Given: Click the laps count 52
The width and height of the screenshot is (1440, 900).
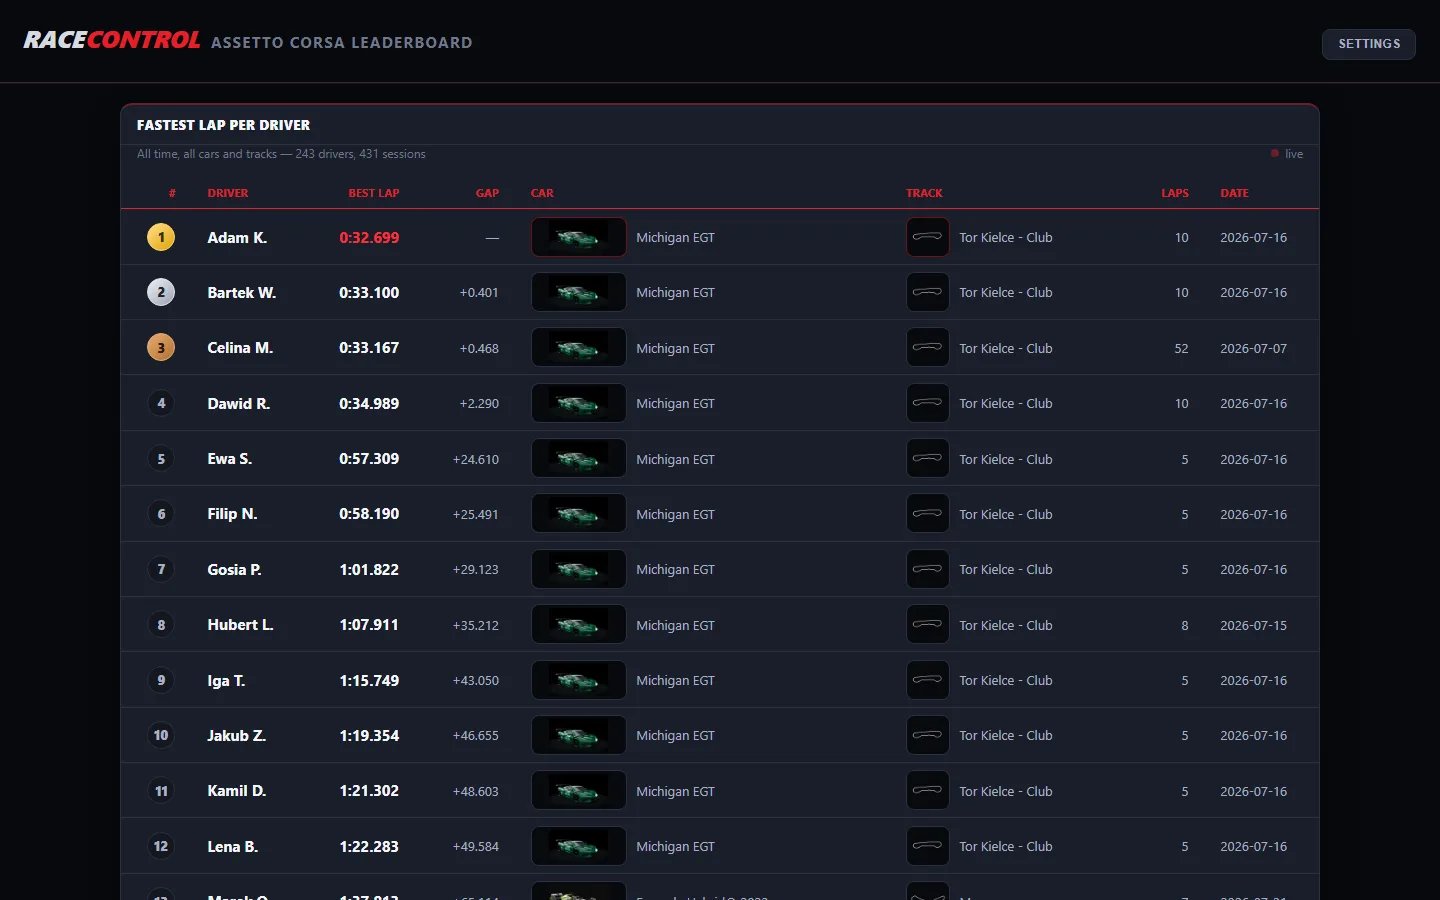Looking at the screenshot, I should coord(1182,349).
